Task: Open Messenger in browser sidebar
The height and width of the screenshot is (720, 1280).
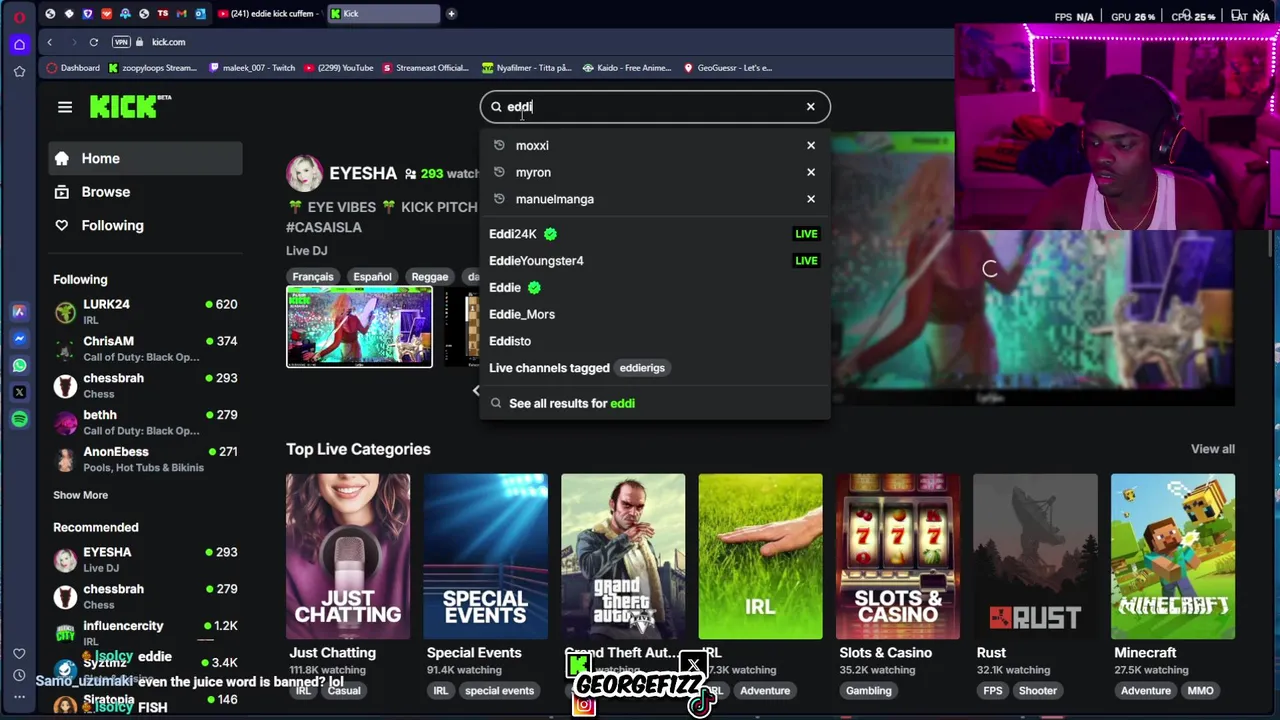Action: click(19, 339)
